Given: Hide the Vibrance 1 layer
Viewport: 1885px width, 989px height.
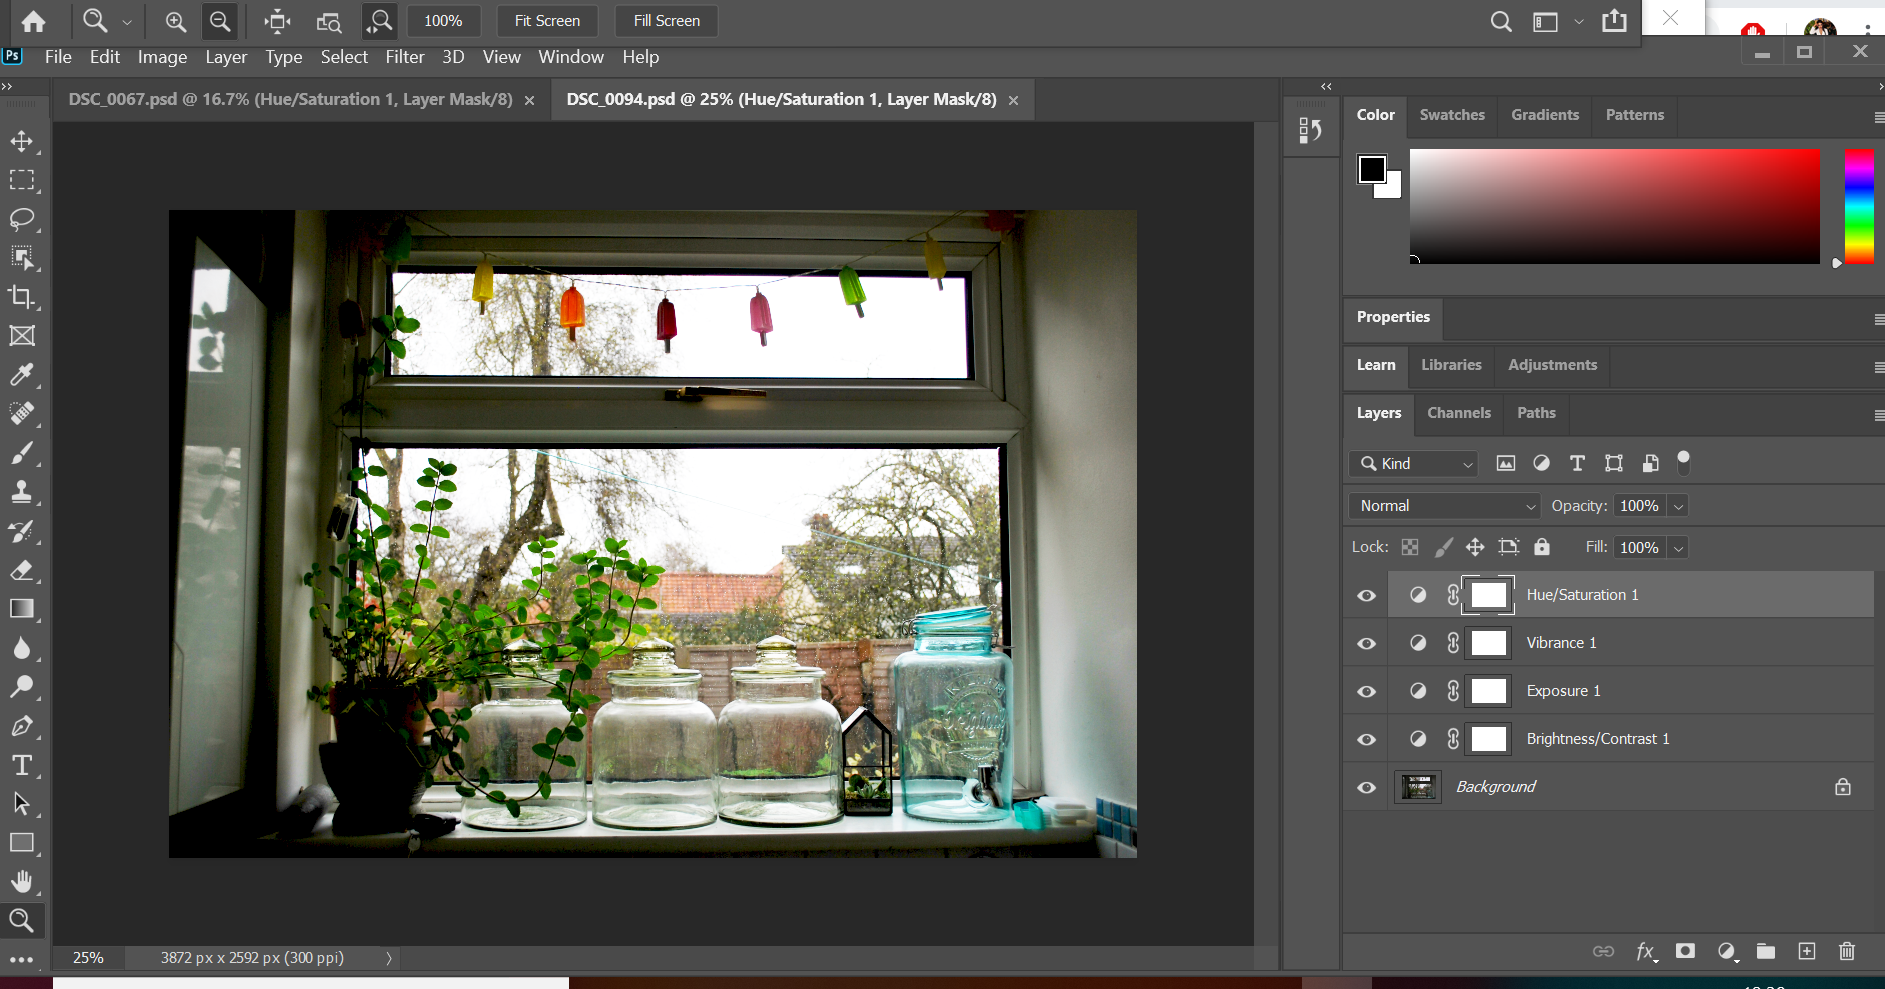Looking at the screenshot, I should click(1366, 643).
